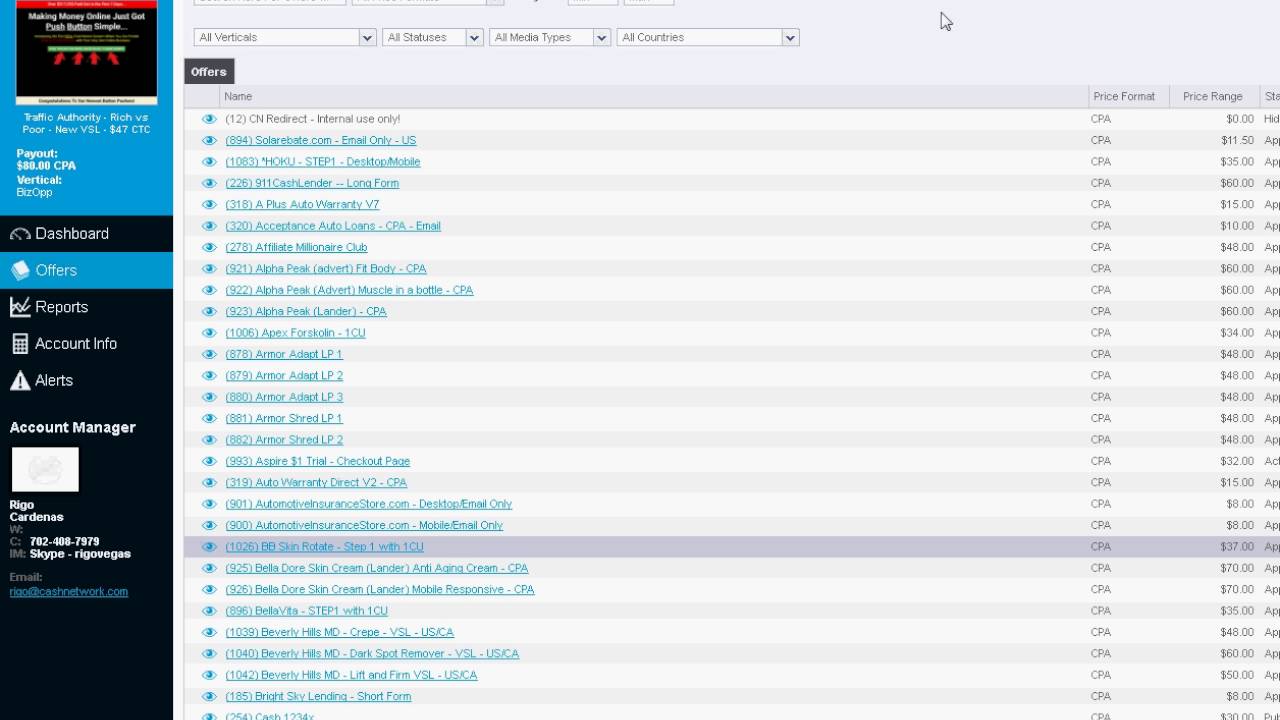The image size is (1280, 720).
Task: Click the Traffic Authority Rich vs Poor offer title
Action: [x=86, y=124]
